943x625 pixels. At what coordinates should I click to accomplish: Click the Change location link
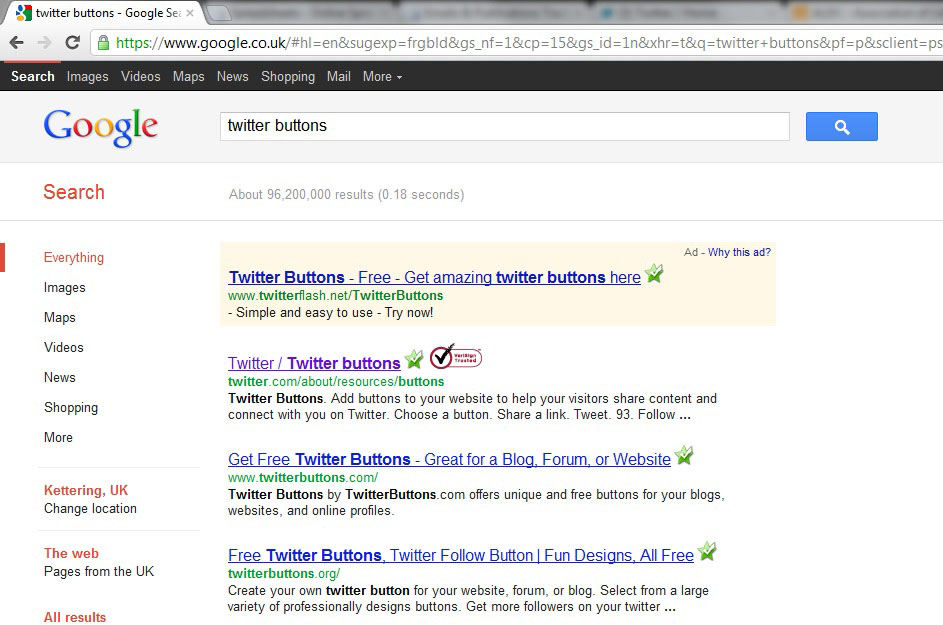(x=90, y=508)
